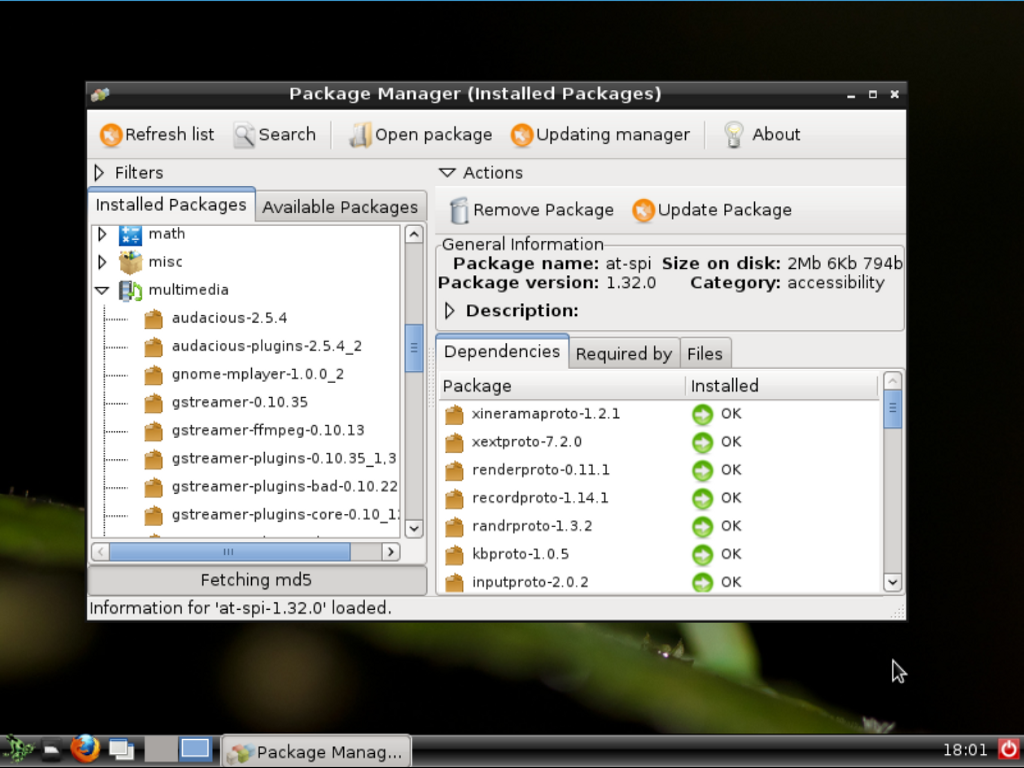
Task: Select randrproto-1.3.2 dependency row
Action: (x=660, y=527)
